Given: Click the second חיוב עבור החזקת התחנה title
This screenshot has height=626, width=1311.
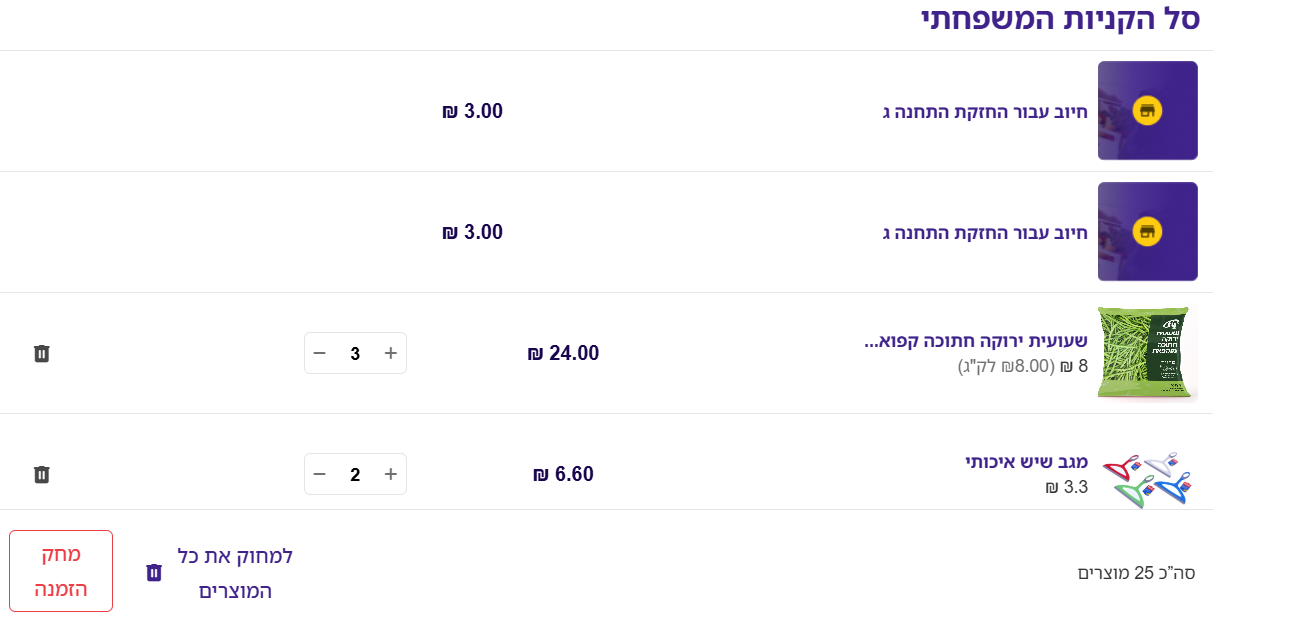Looking at the screenshot, I should 984,232.
